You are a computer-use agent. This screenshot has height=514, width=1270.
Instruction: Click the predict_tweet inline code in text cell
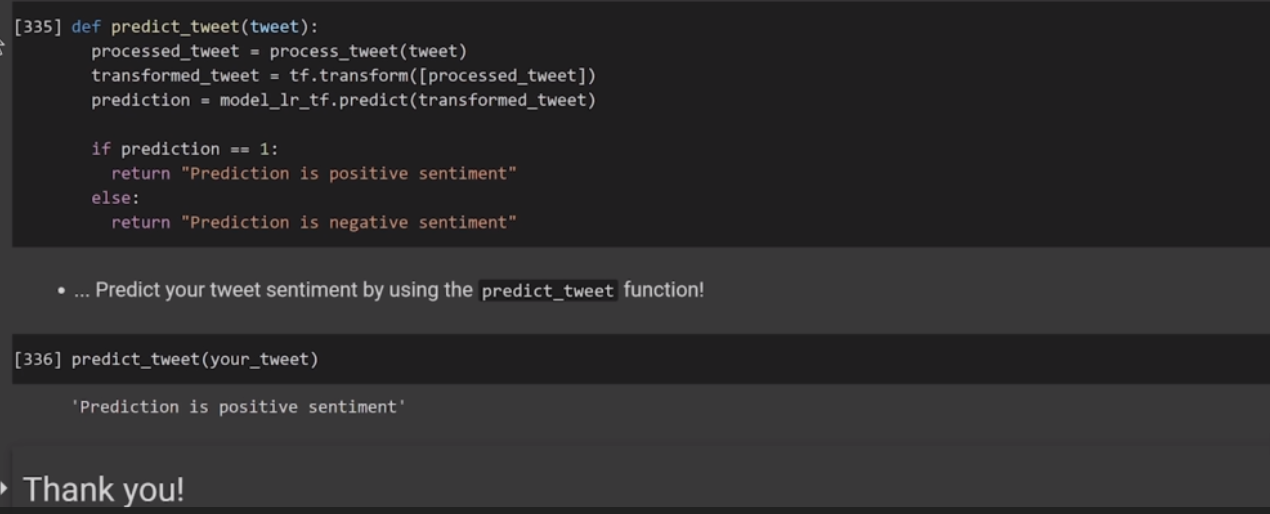coord(548,291)
